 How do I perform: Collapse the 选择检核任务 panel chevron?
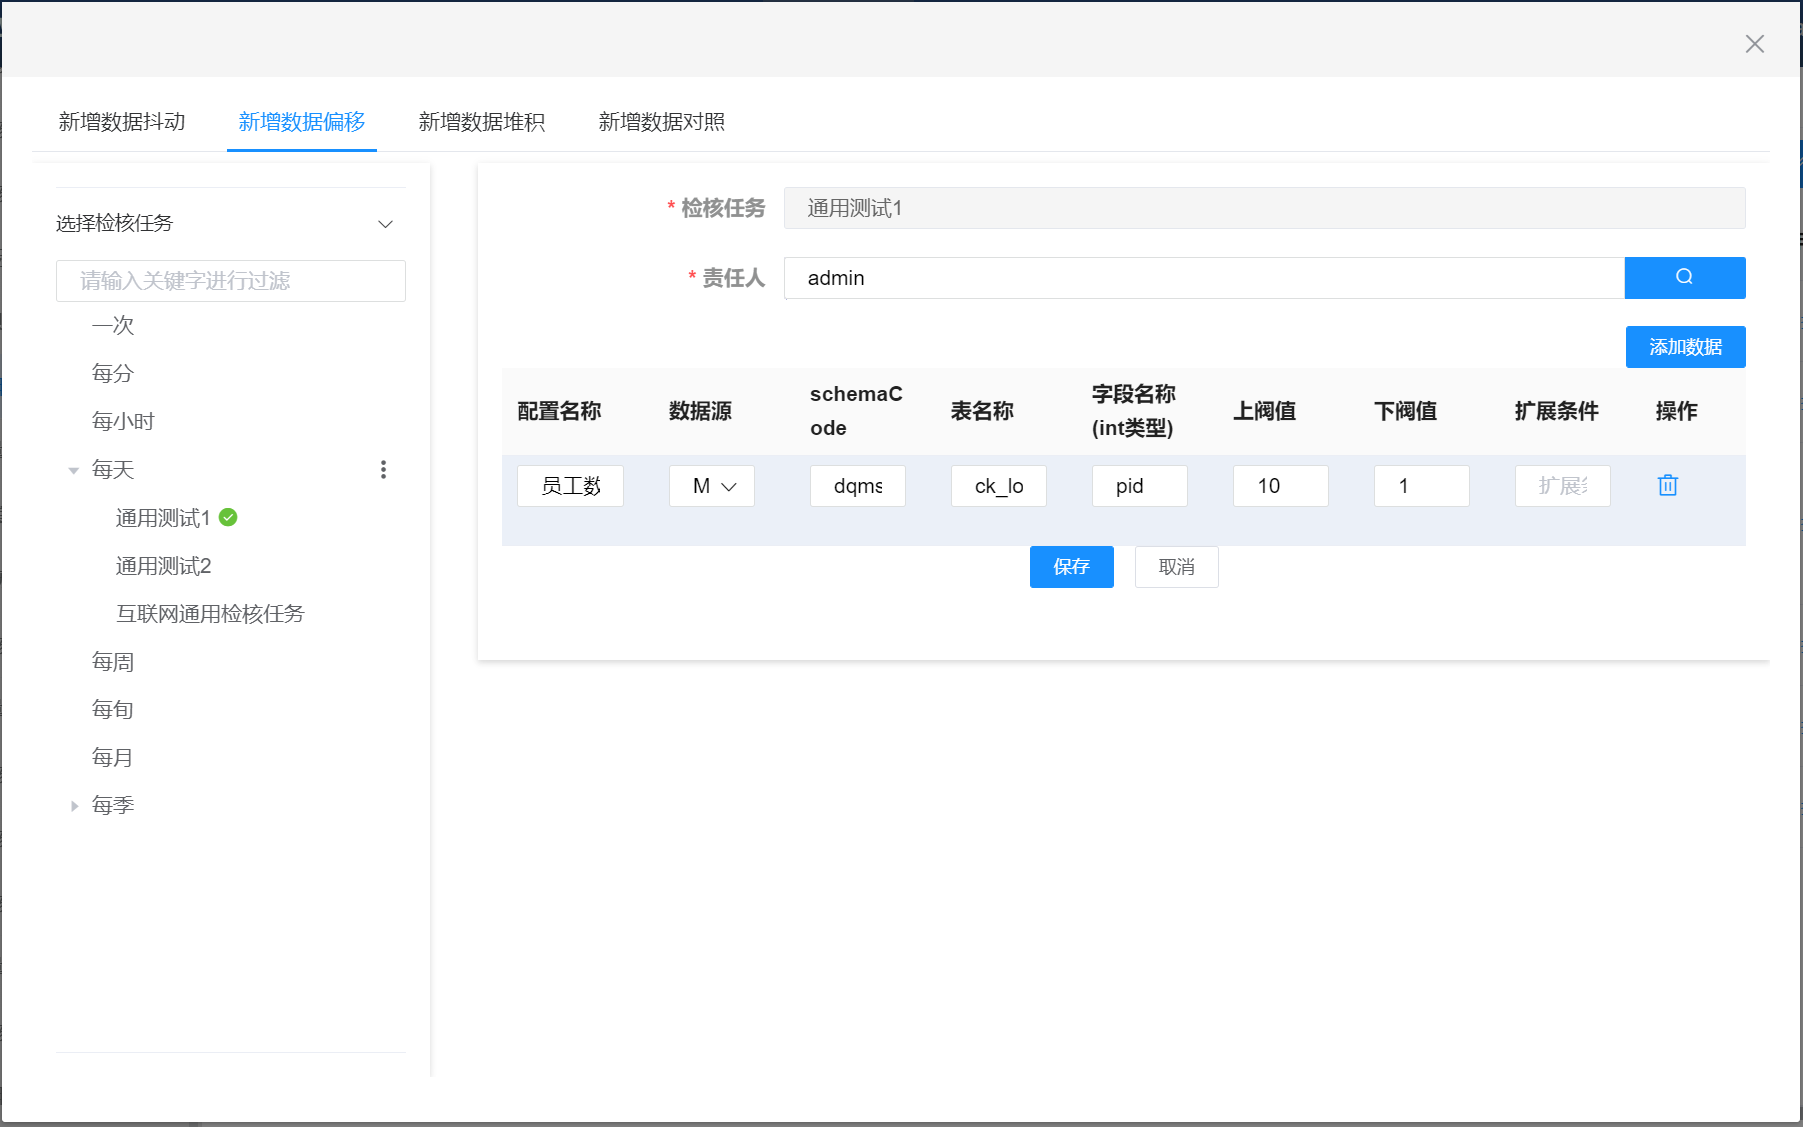tap(385, 224)
